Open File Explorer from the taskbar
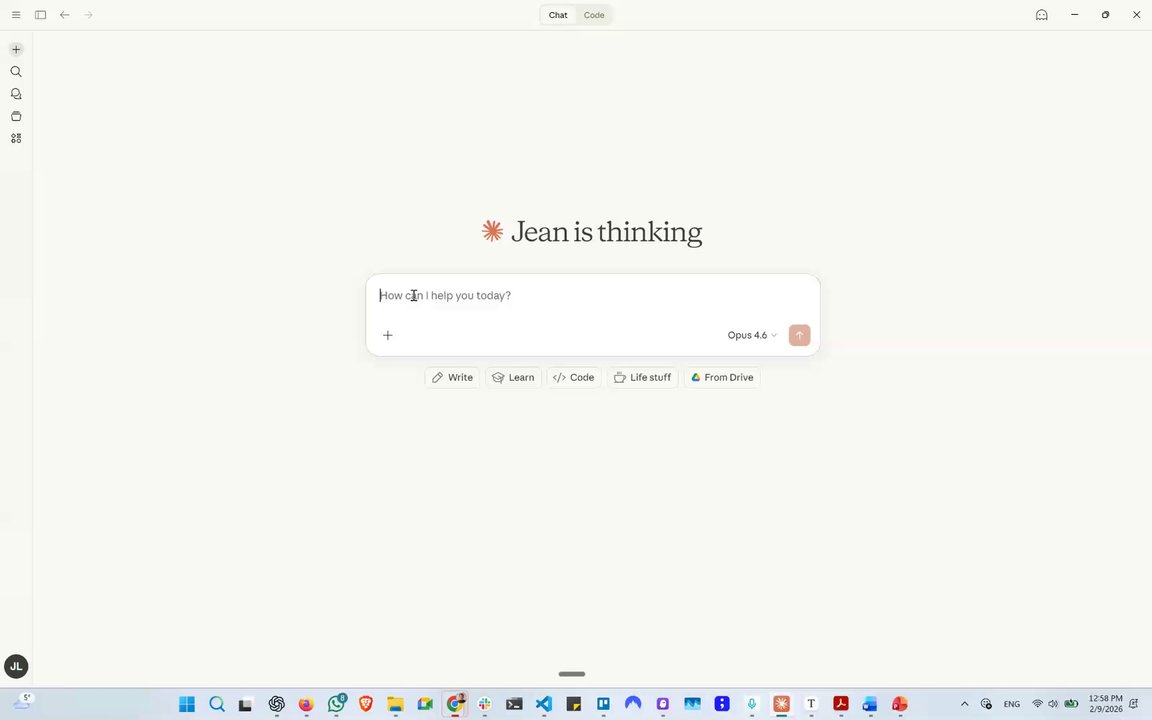 tap(395, 704)
